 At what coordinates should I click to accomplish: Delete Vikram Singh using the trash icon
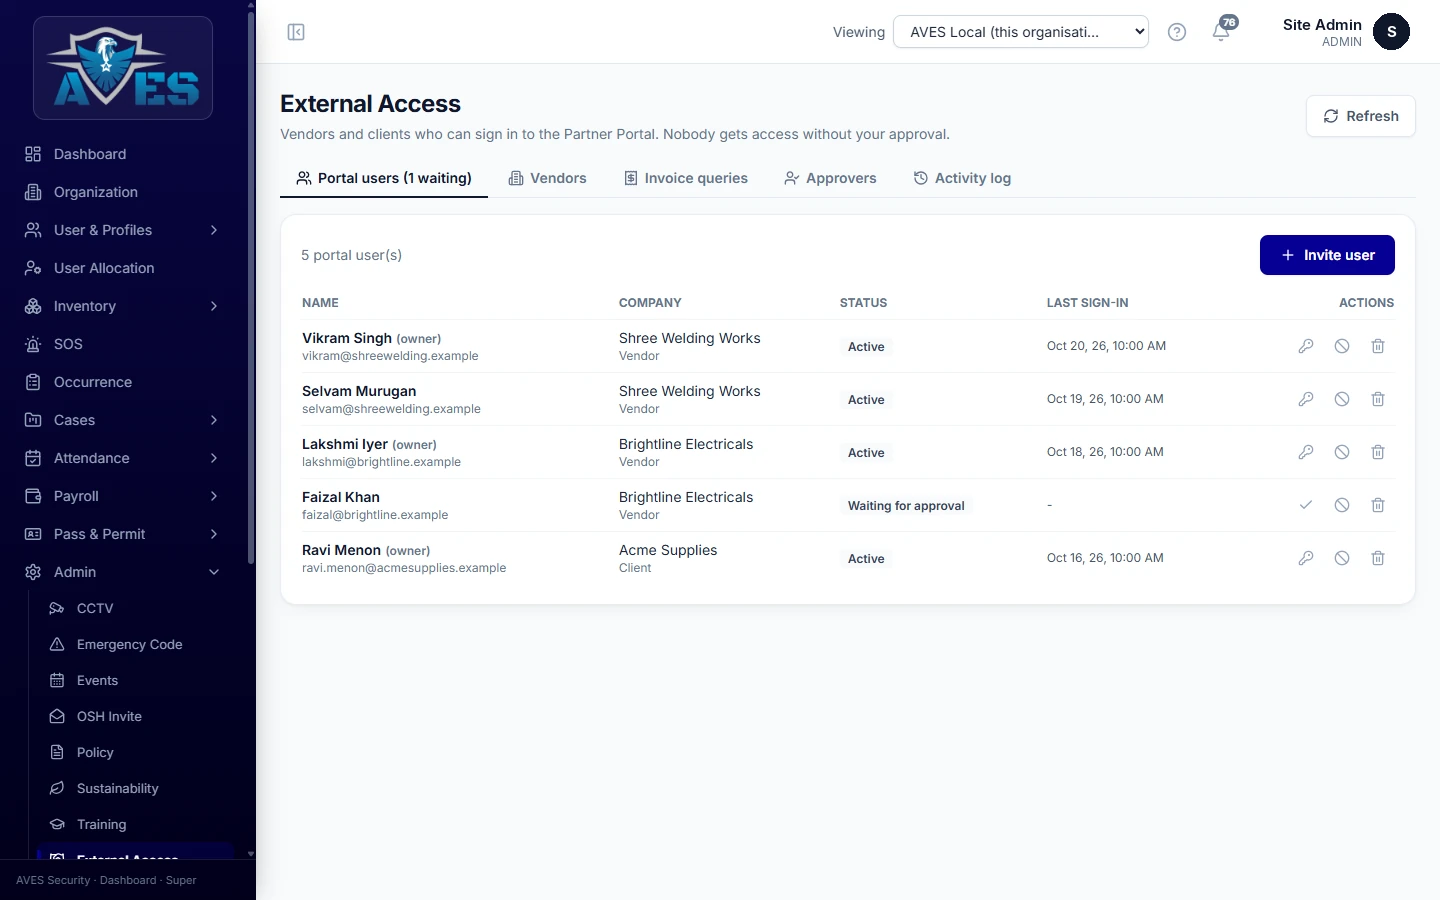point(1378,346)
